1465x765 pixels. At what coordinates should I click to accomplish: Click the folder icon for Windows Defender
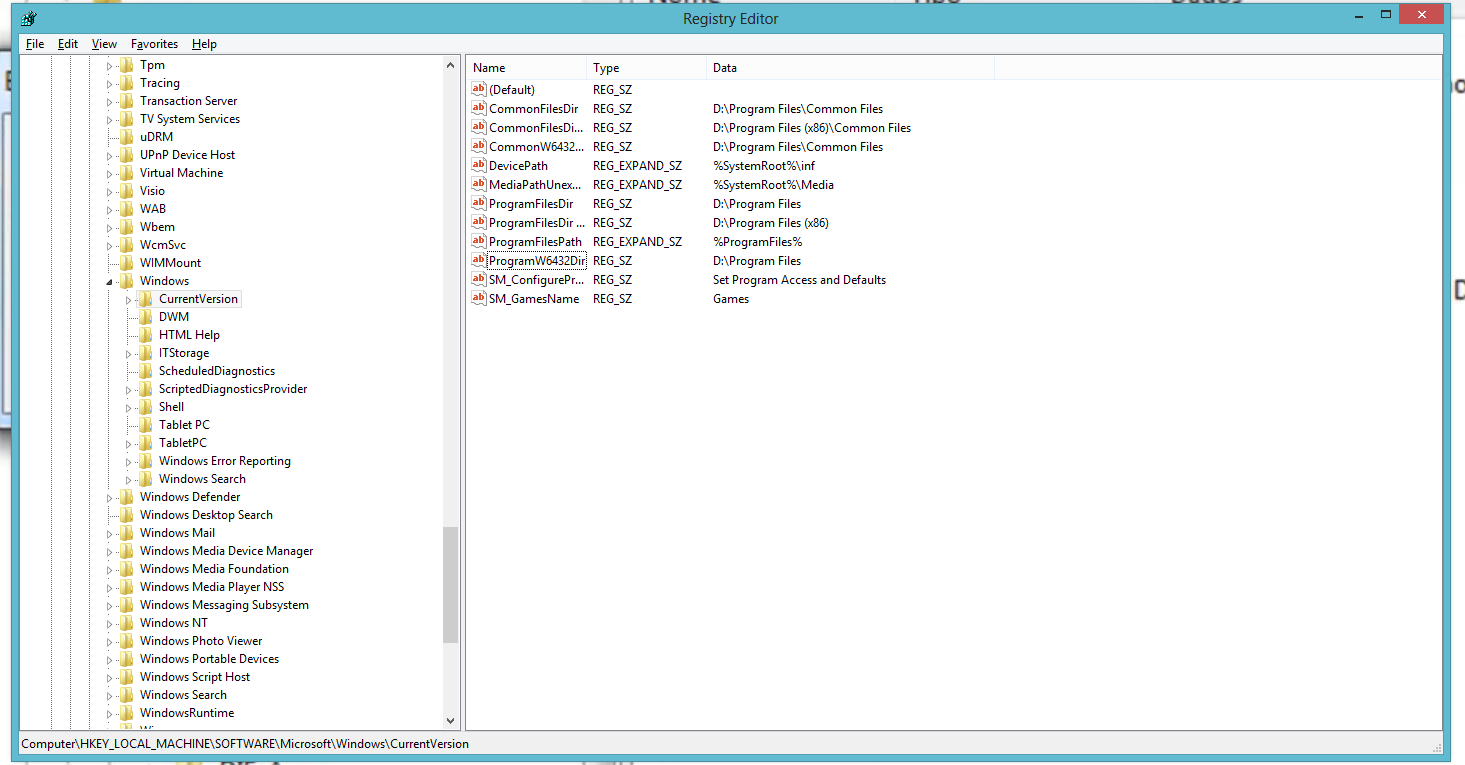[x=126, y=497]
